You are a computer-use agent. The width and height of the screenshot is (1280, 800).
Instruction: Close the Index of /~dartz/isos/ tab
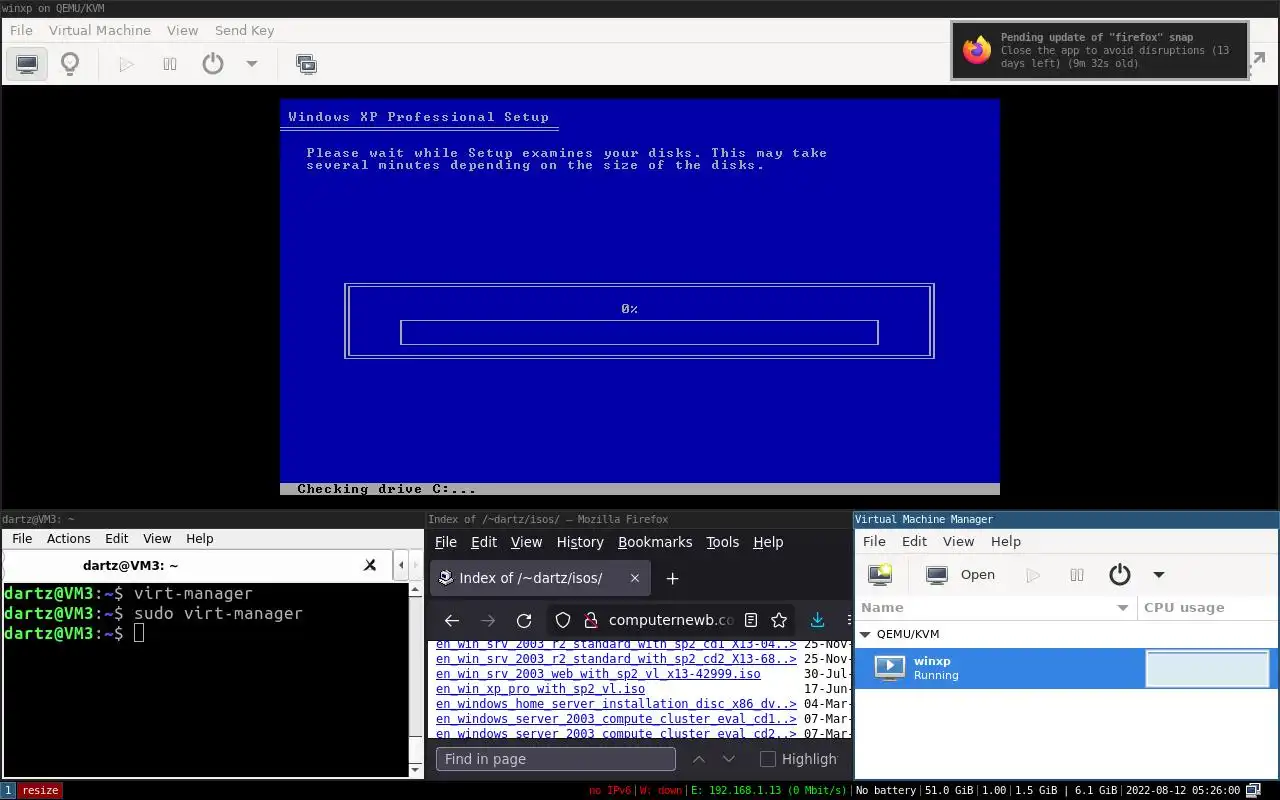pyautogui.click(x=634, y=578)
